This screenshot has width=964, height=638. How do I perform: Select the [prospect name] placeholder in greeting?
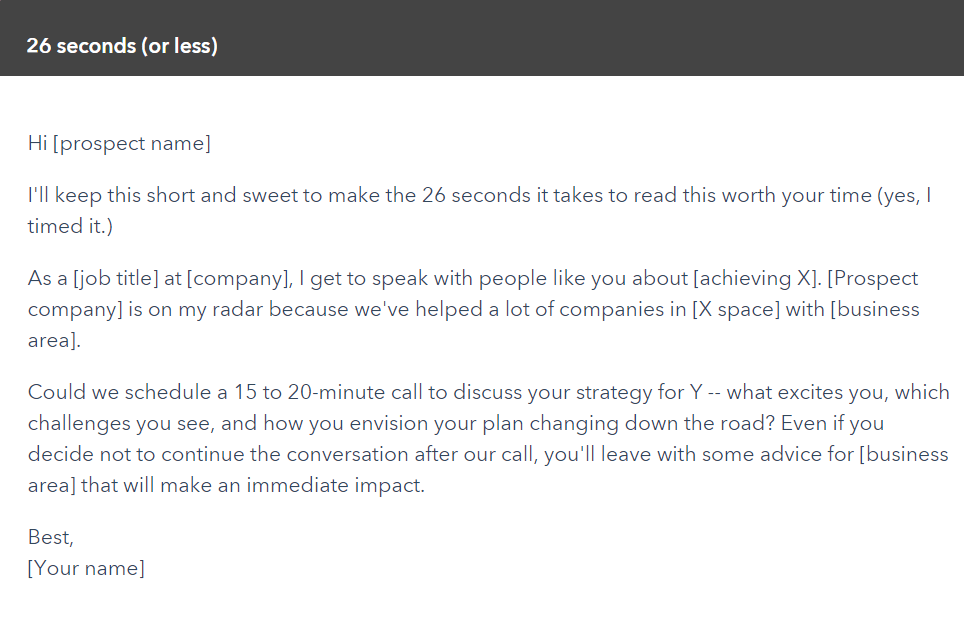pos(132,143)
